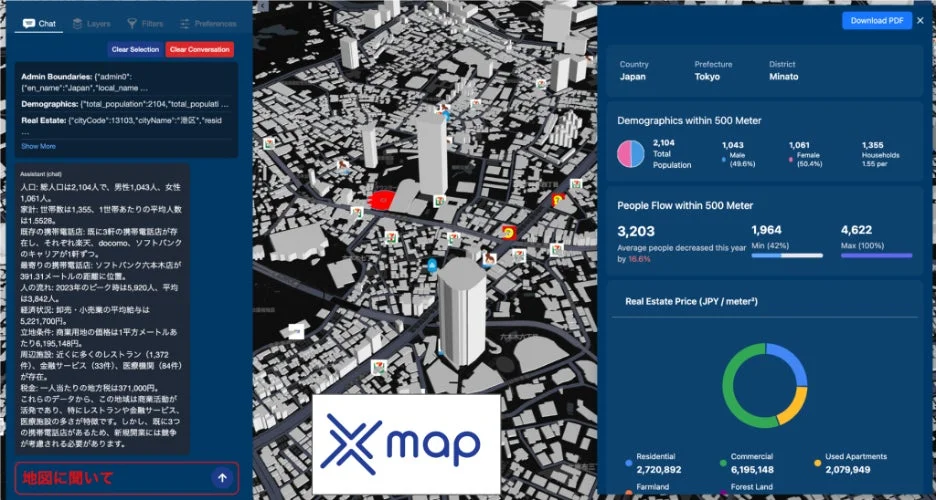The height and width of the screenshot is (500, 936).
Task: Select the Residential legend dot
Action: [628, 463]
